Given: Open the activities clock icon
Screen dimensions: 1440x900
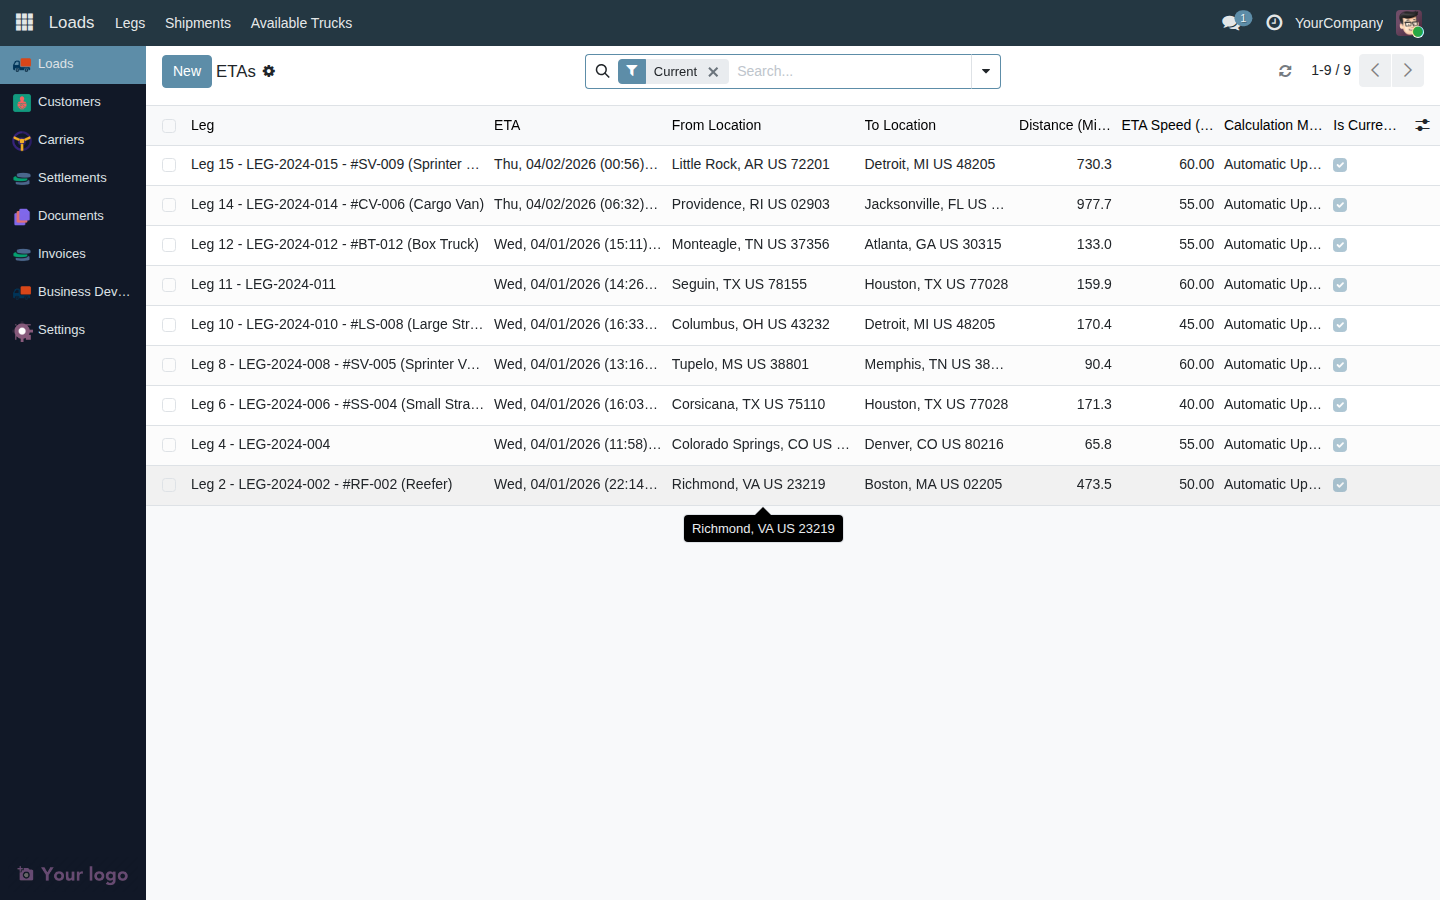Looking at the screenshot, I should pos(1274,22).
